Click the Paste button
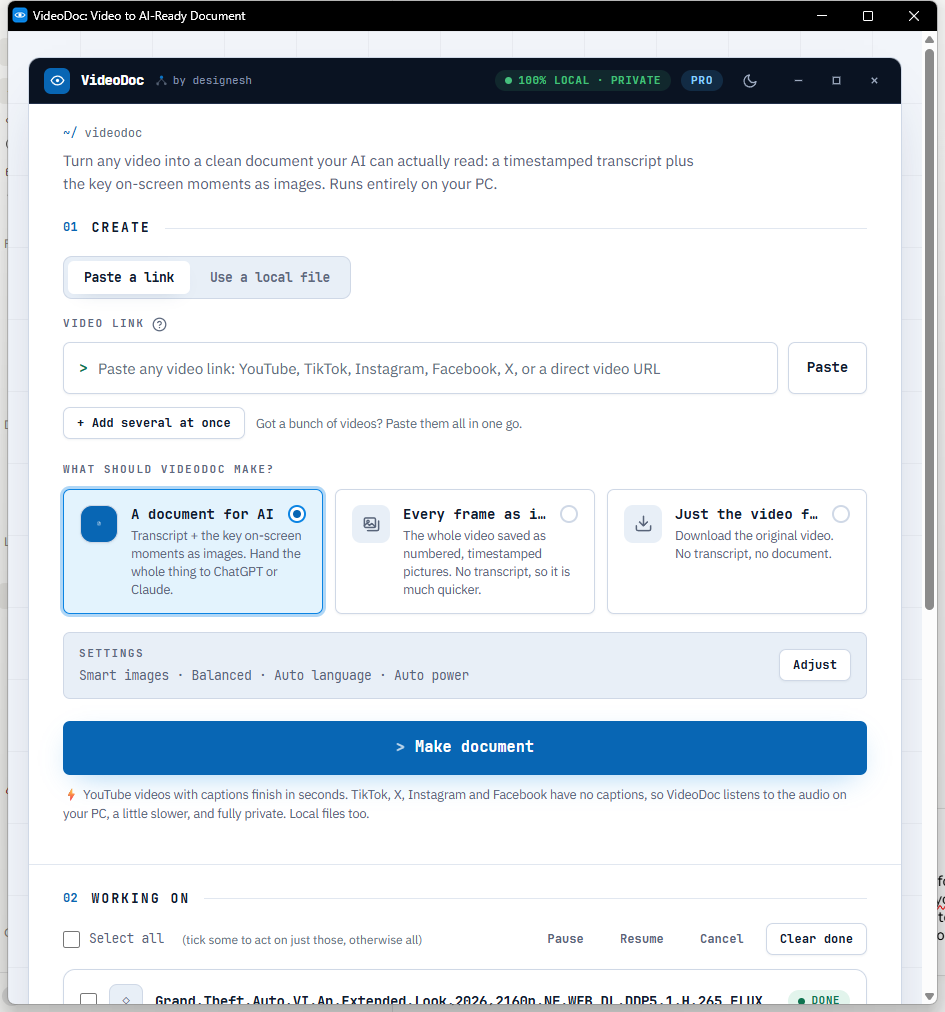Screen dimensions: 945x1012 pyautogui.click(x=827, y=368)
